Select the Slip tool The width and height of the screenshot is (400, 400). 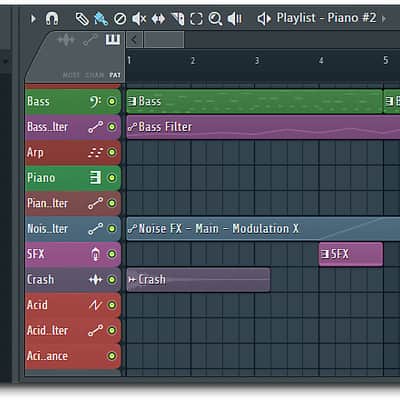pos(158,19)
